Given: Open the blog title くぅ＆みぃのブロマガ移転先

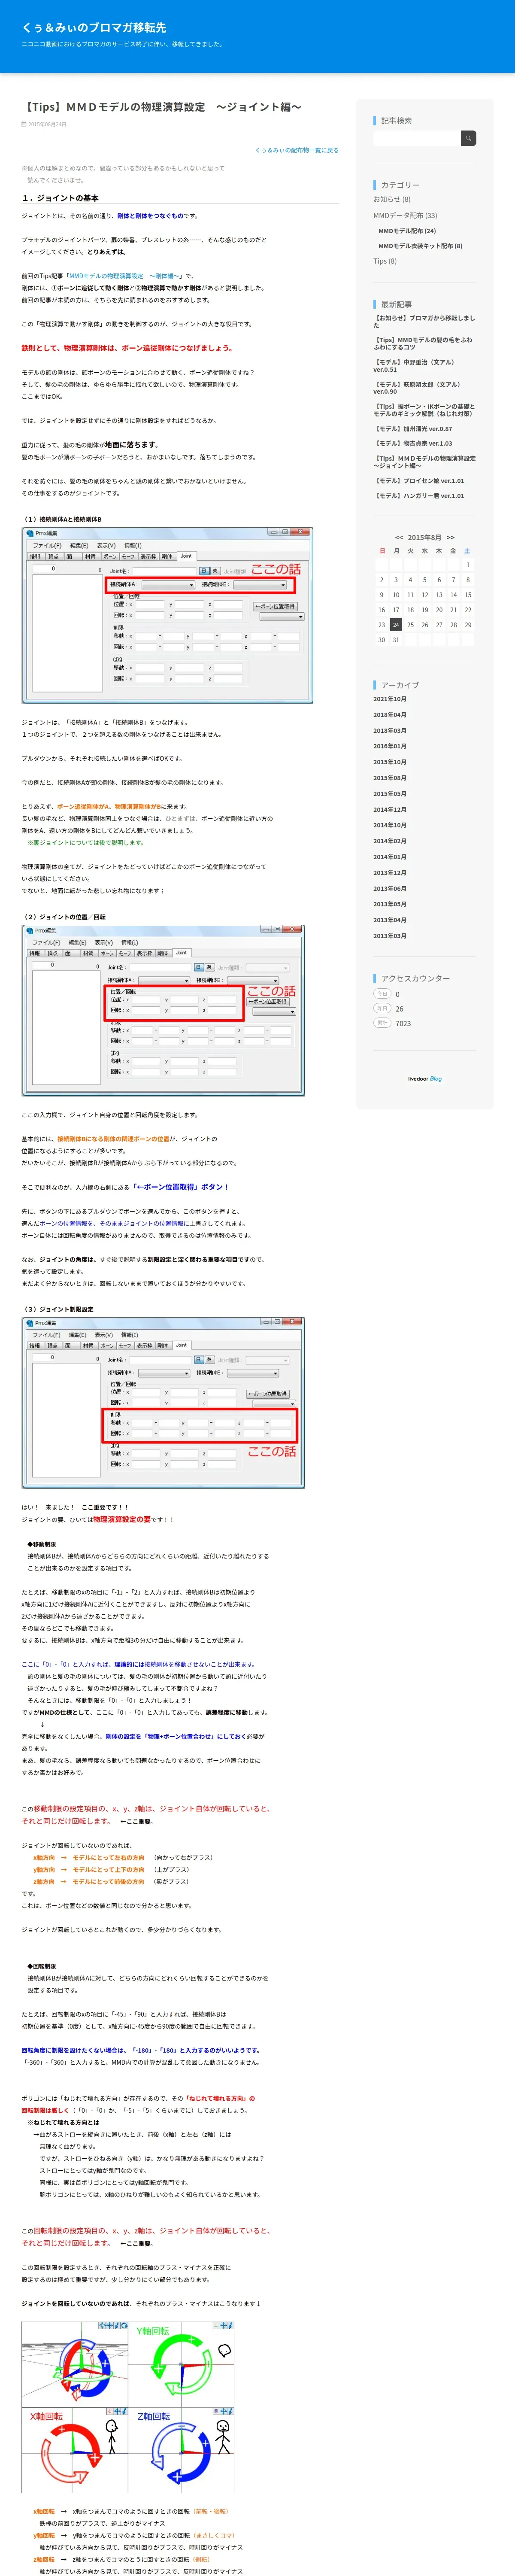Looking at the screenshot, I should [x=94, y=27].
